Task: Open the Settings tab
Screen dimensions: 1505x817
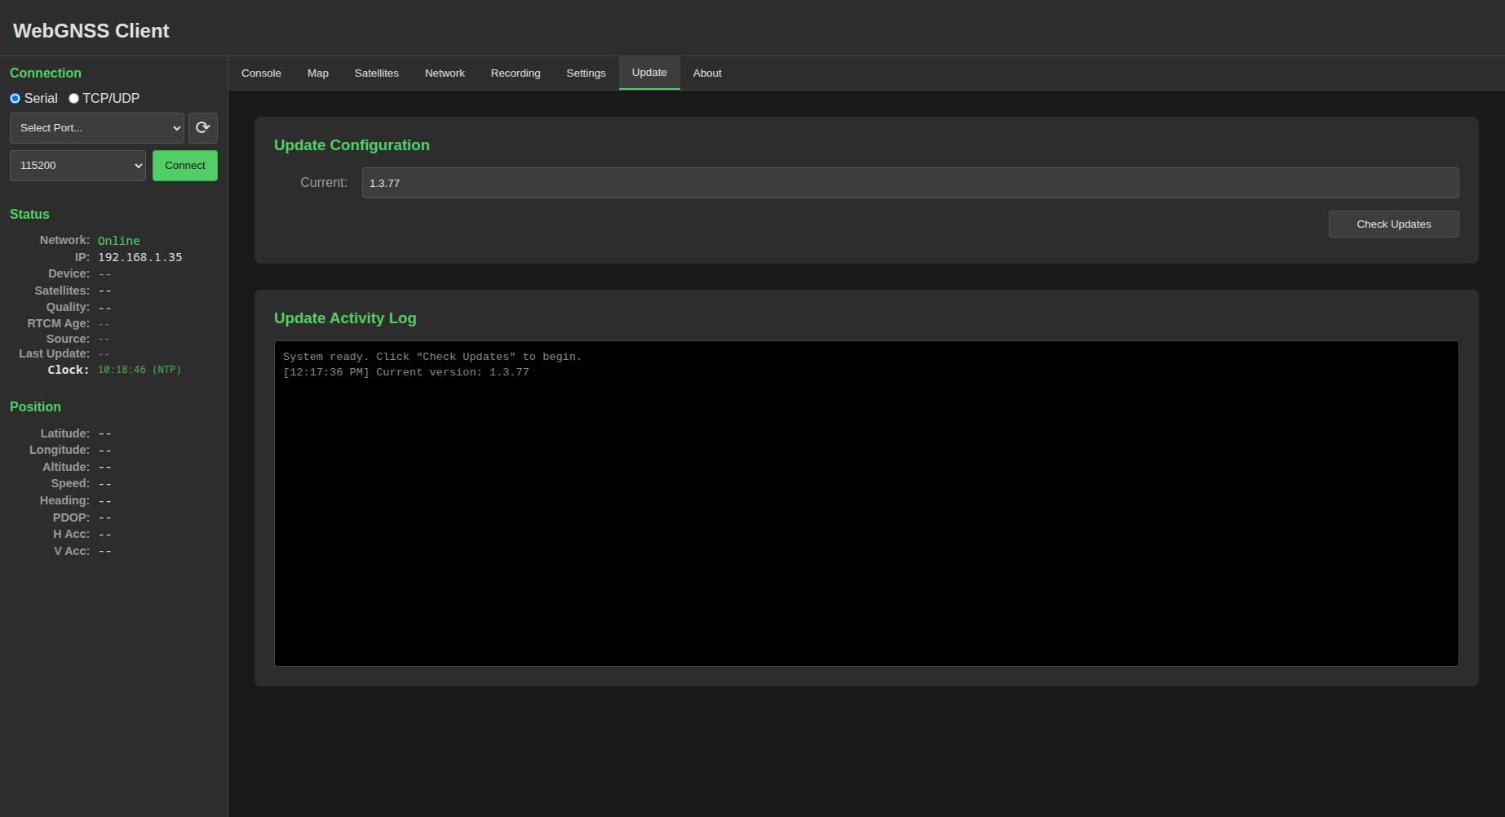Action: [x=586, y=73]
